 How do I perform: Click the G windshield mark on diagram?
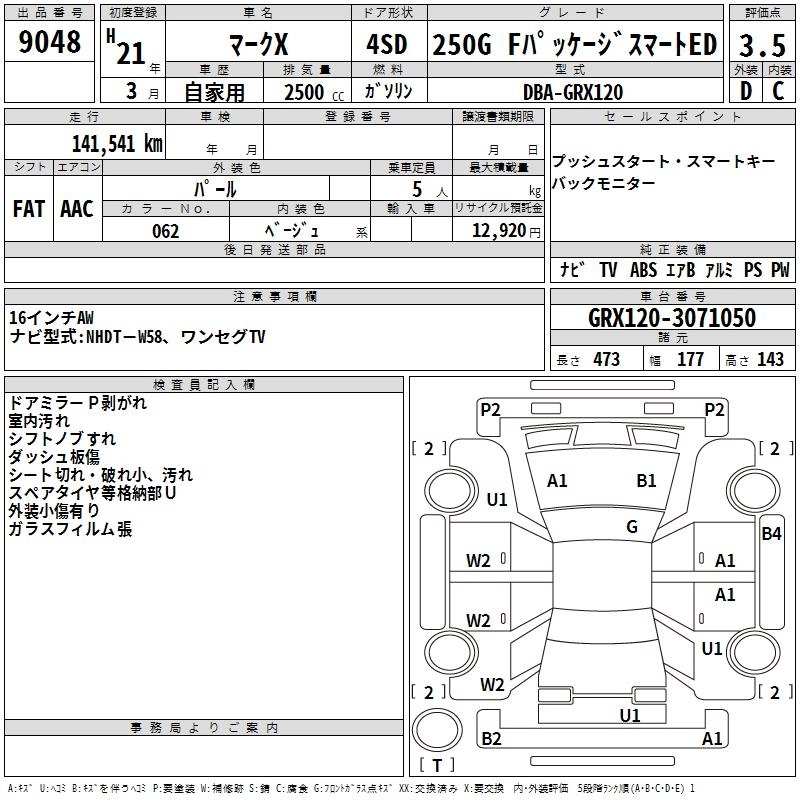coord(632,527)
